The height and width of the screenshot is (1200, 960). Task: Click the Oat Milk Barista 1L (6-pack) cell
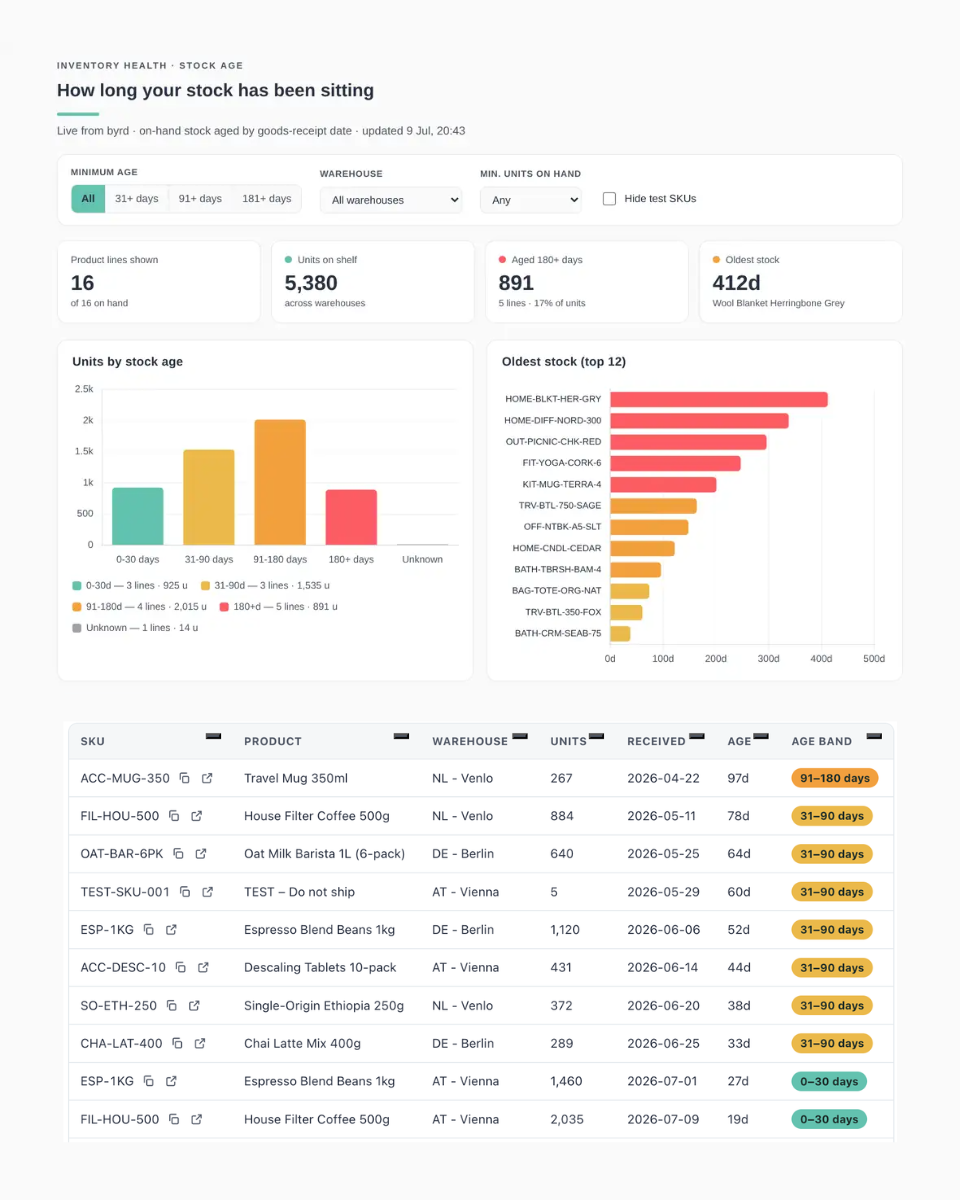tap(325, 854)
